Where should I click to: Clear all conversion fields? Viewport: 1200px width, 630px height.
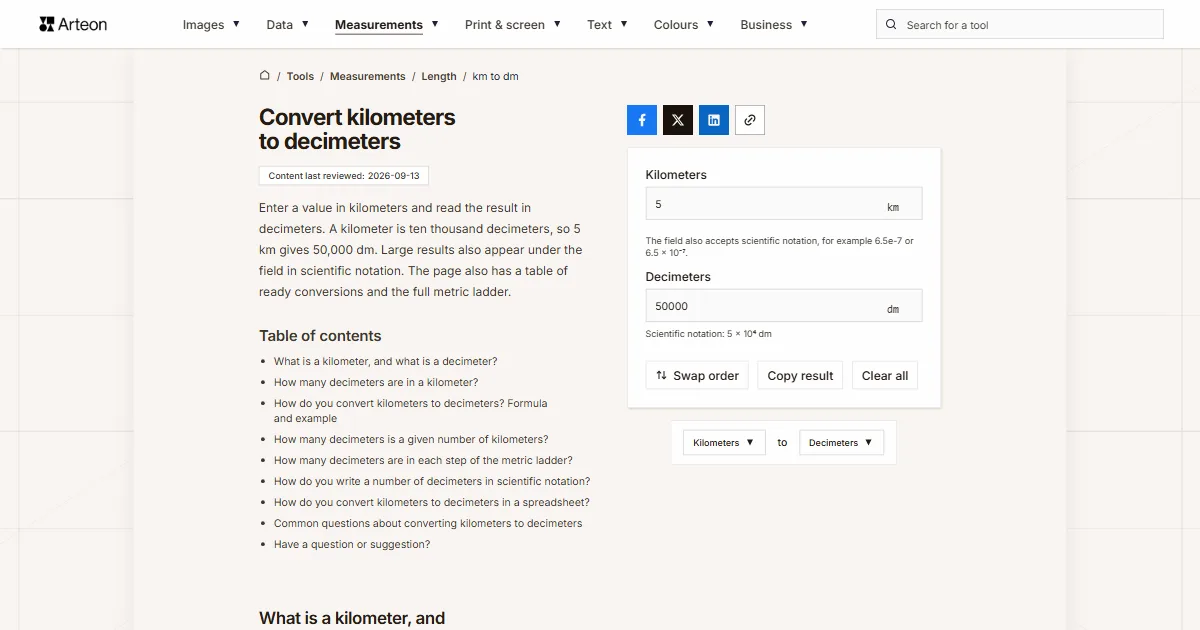point(885,376)
